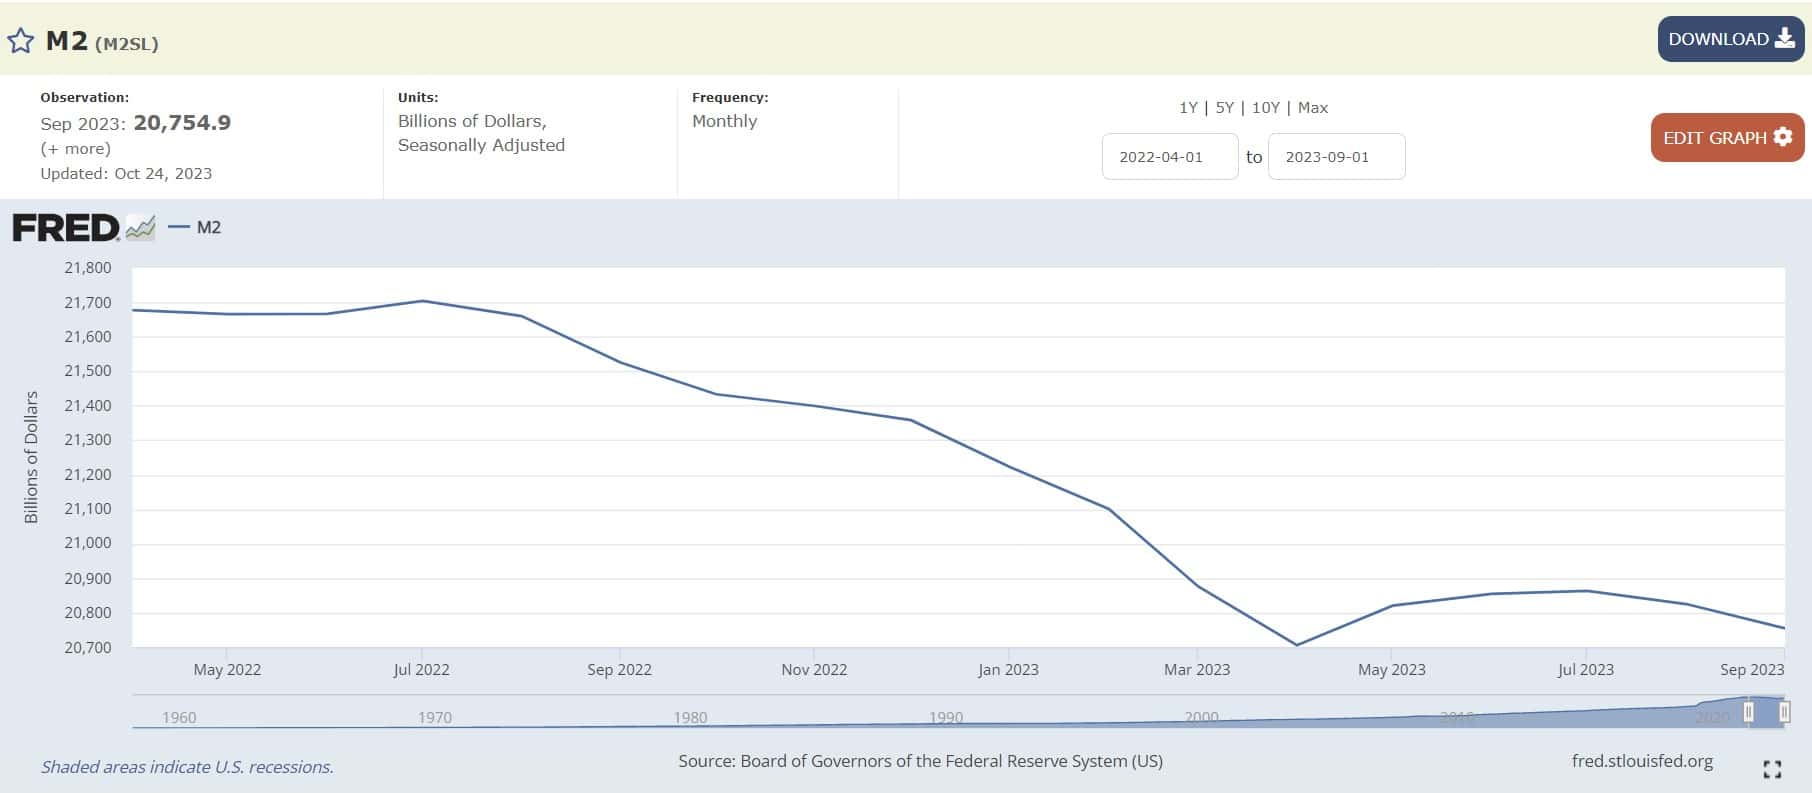
Task: Click the Billions of Dollars vertical axis title
Action: coord(31,457)
